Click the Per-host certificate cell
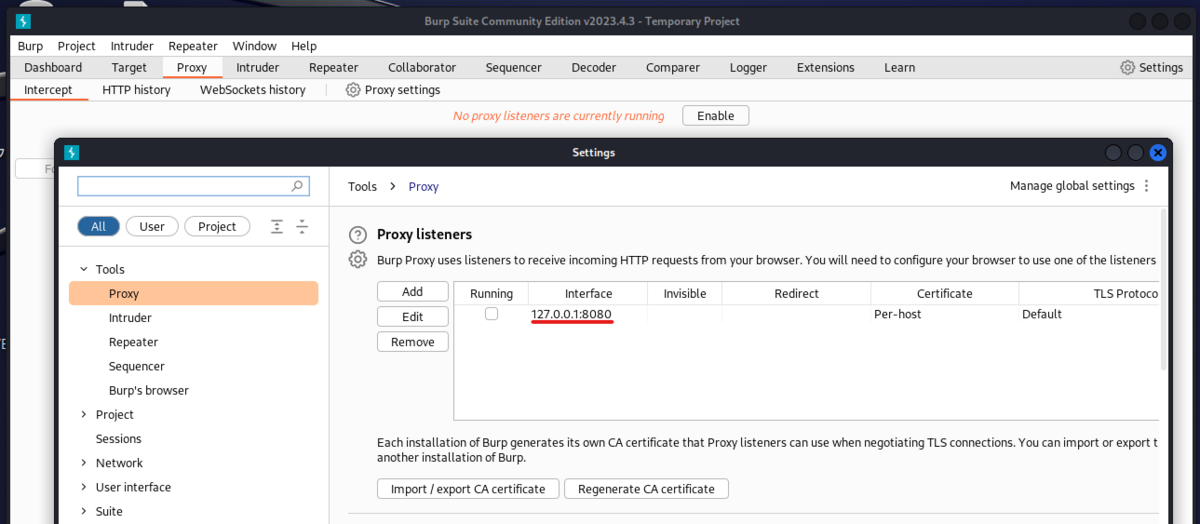Viewport: 1200px width, 524px height. (x=944, y=314)
